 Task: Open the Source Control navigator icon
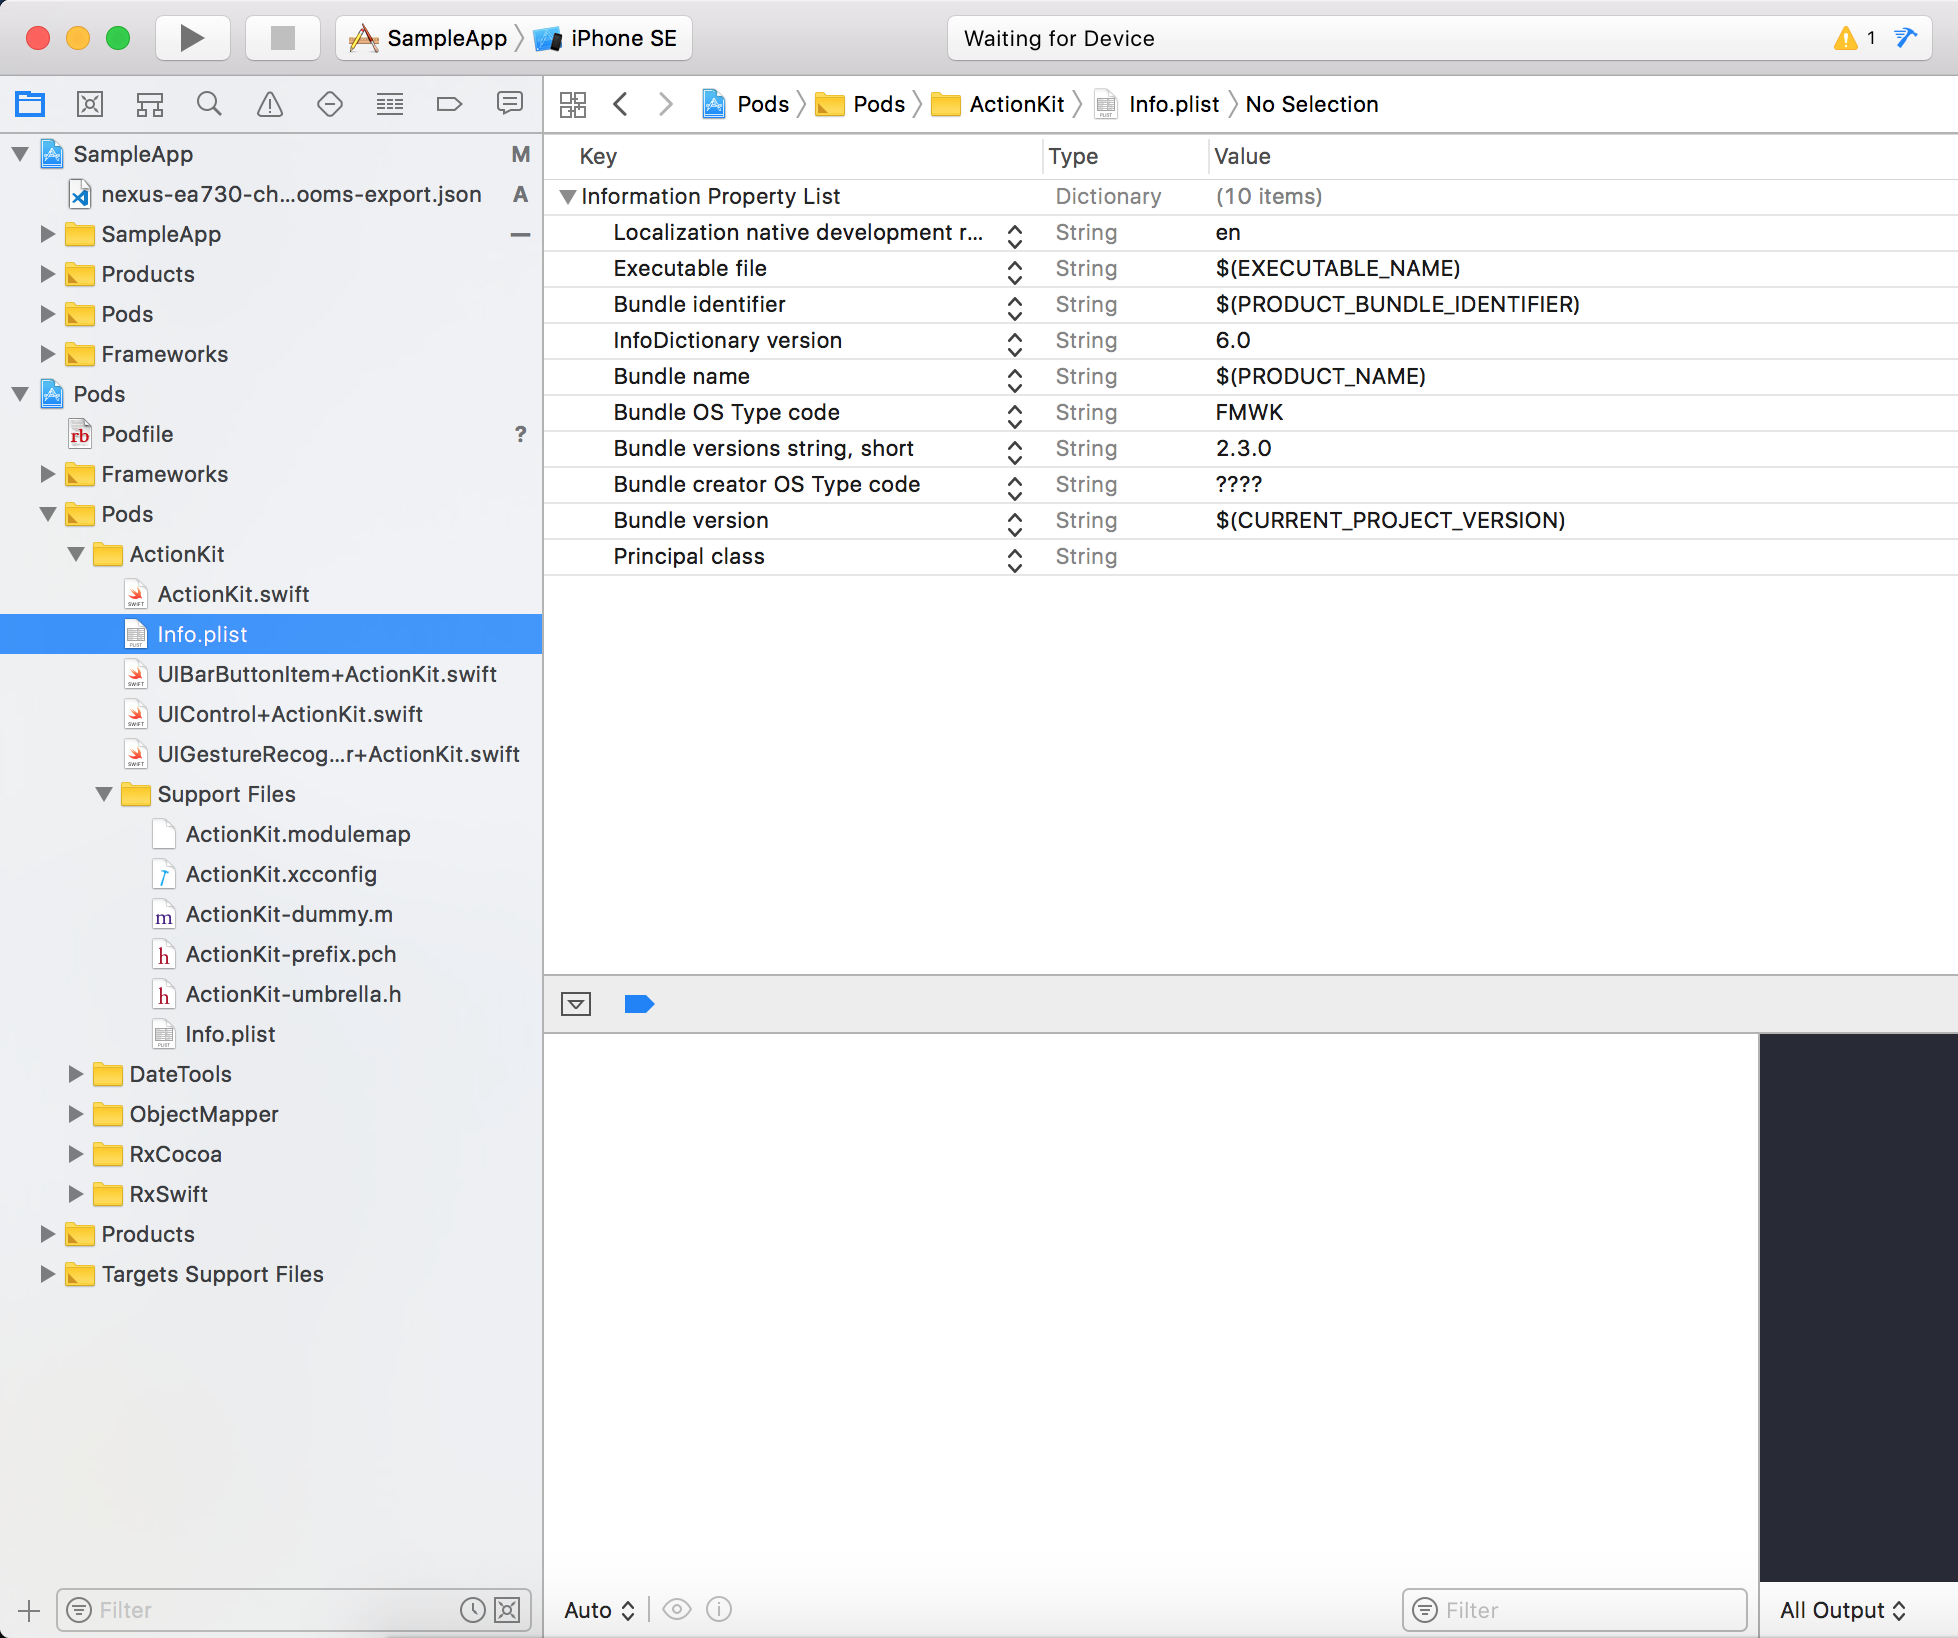[90, 104]
